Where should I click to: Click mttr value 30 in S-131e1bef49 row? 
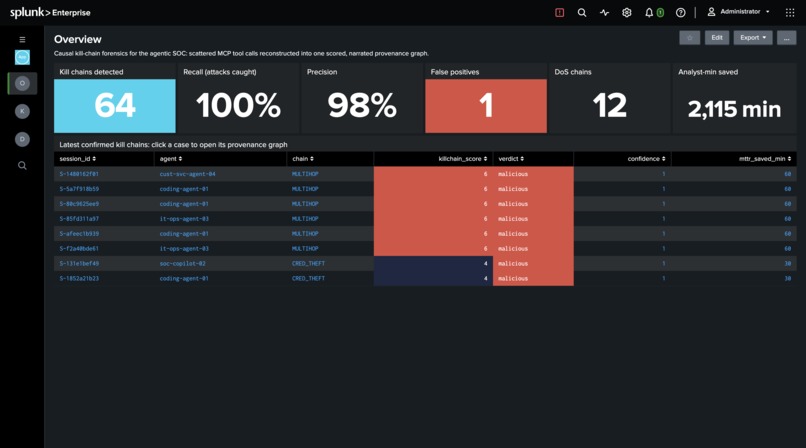787,264
